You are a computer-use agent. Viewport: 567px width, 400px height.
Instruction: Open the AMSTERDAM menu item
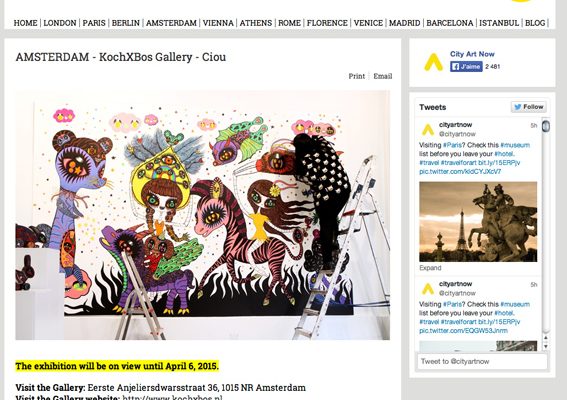click(x=171, y=23)
